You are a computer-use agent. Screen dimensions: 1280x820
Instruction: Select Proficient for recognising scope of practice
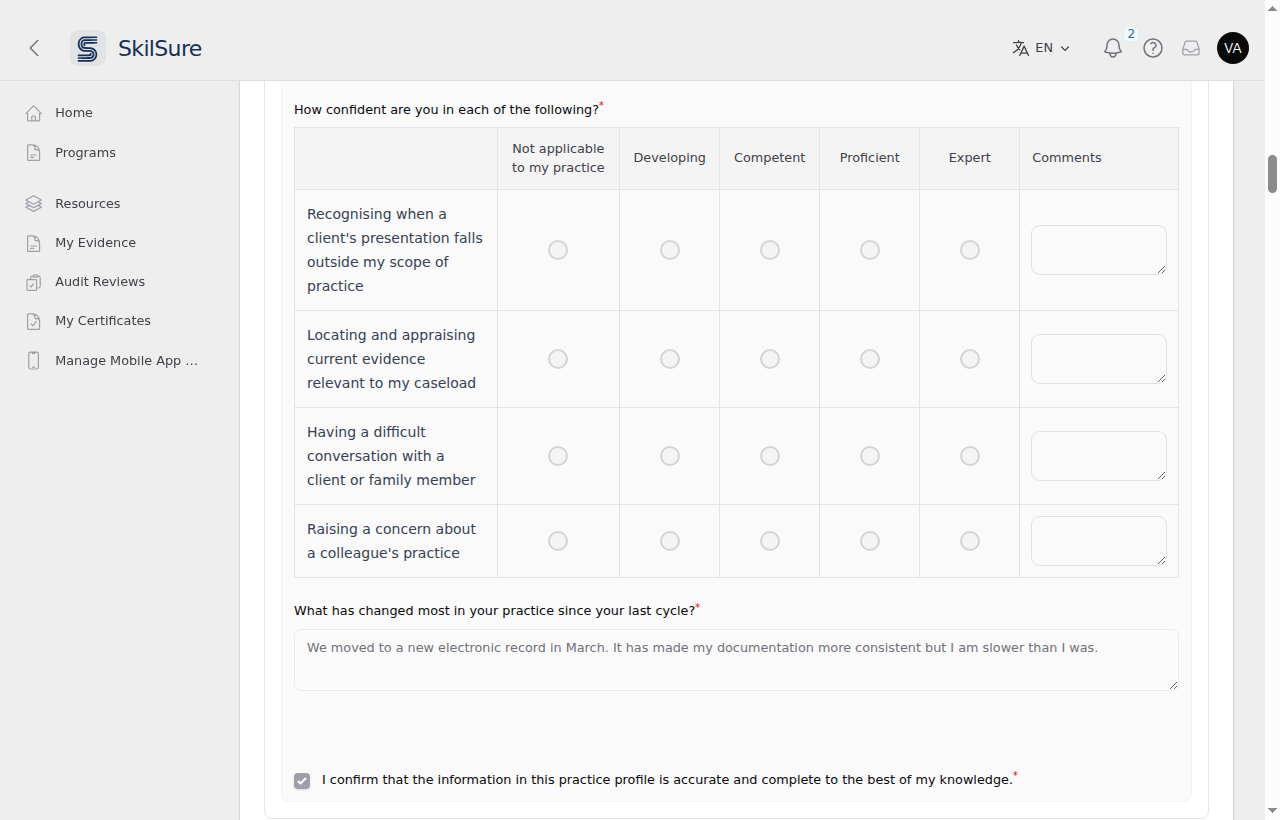tap(870, 250)
